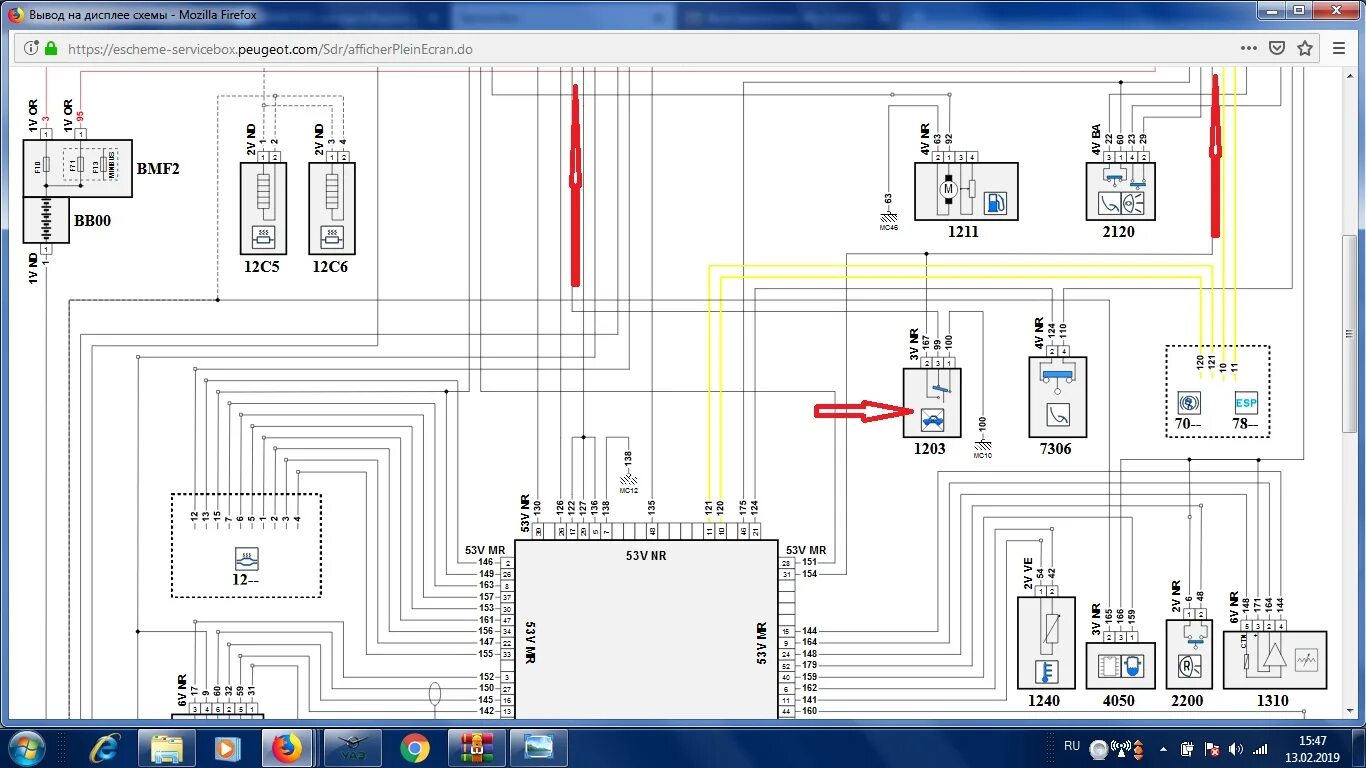Click the 78-- ESP symbol

click(1245, 403)
